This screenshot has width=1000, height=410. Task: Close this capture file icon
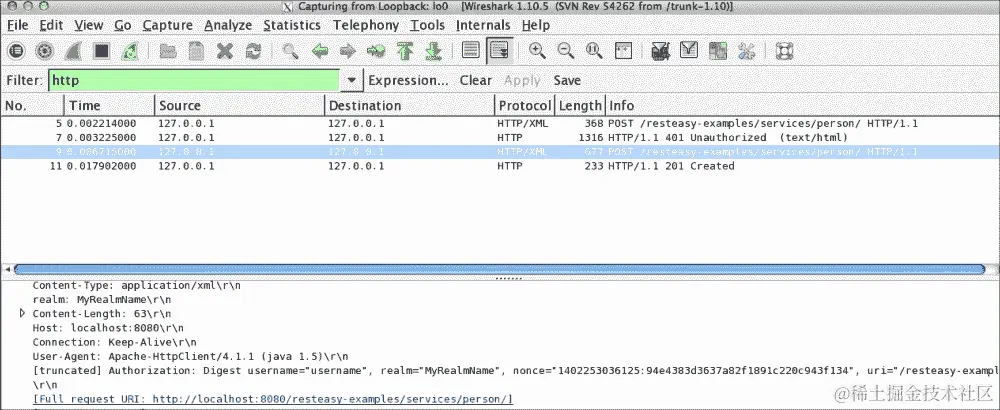click(x=224, y=50)
